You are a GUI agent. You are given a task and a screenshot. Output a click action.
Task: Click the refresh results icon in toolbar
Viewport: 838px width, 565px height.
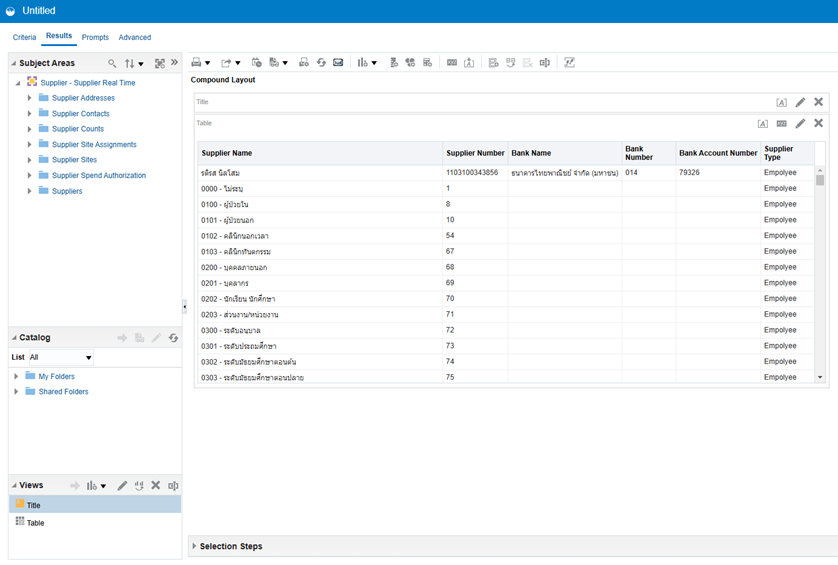[x=321, y=63]
